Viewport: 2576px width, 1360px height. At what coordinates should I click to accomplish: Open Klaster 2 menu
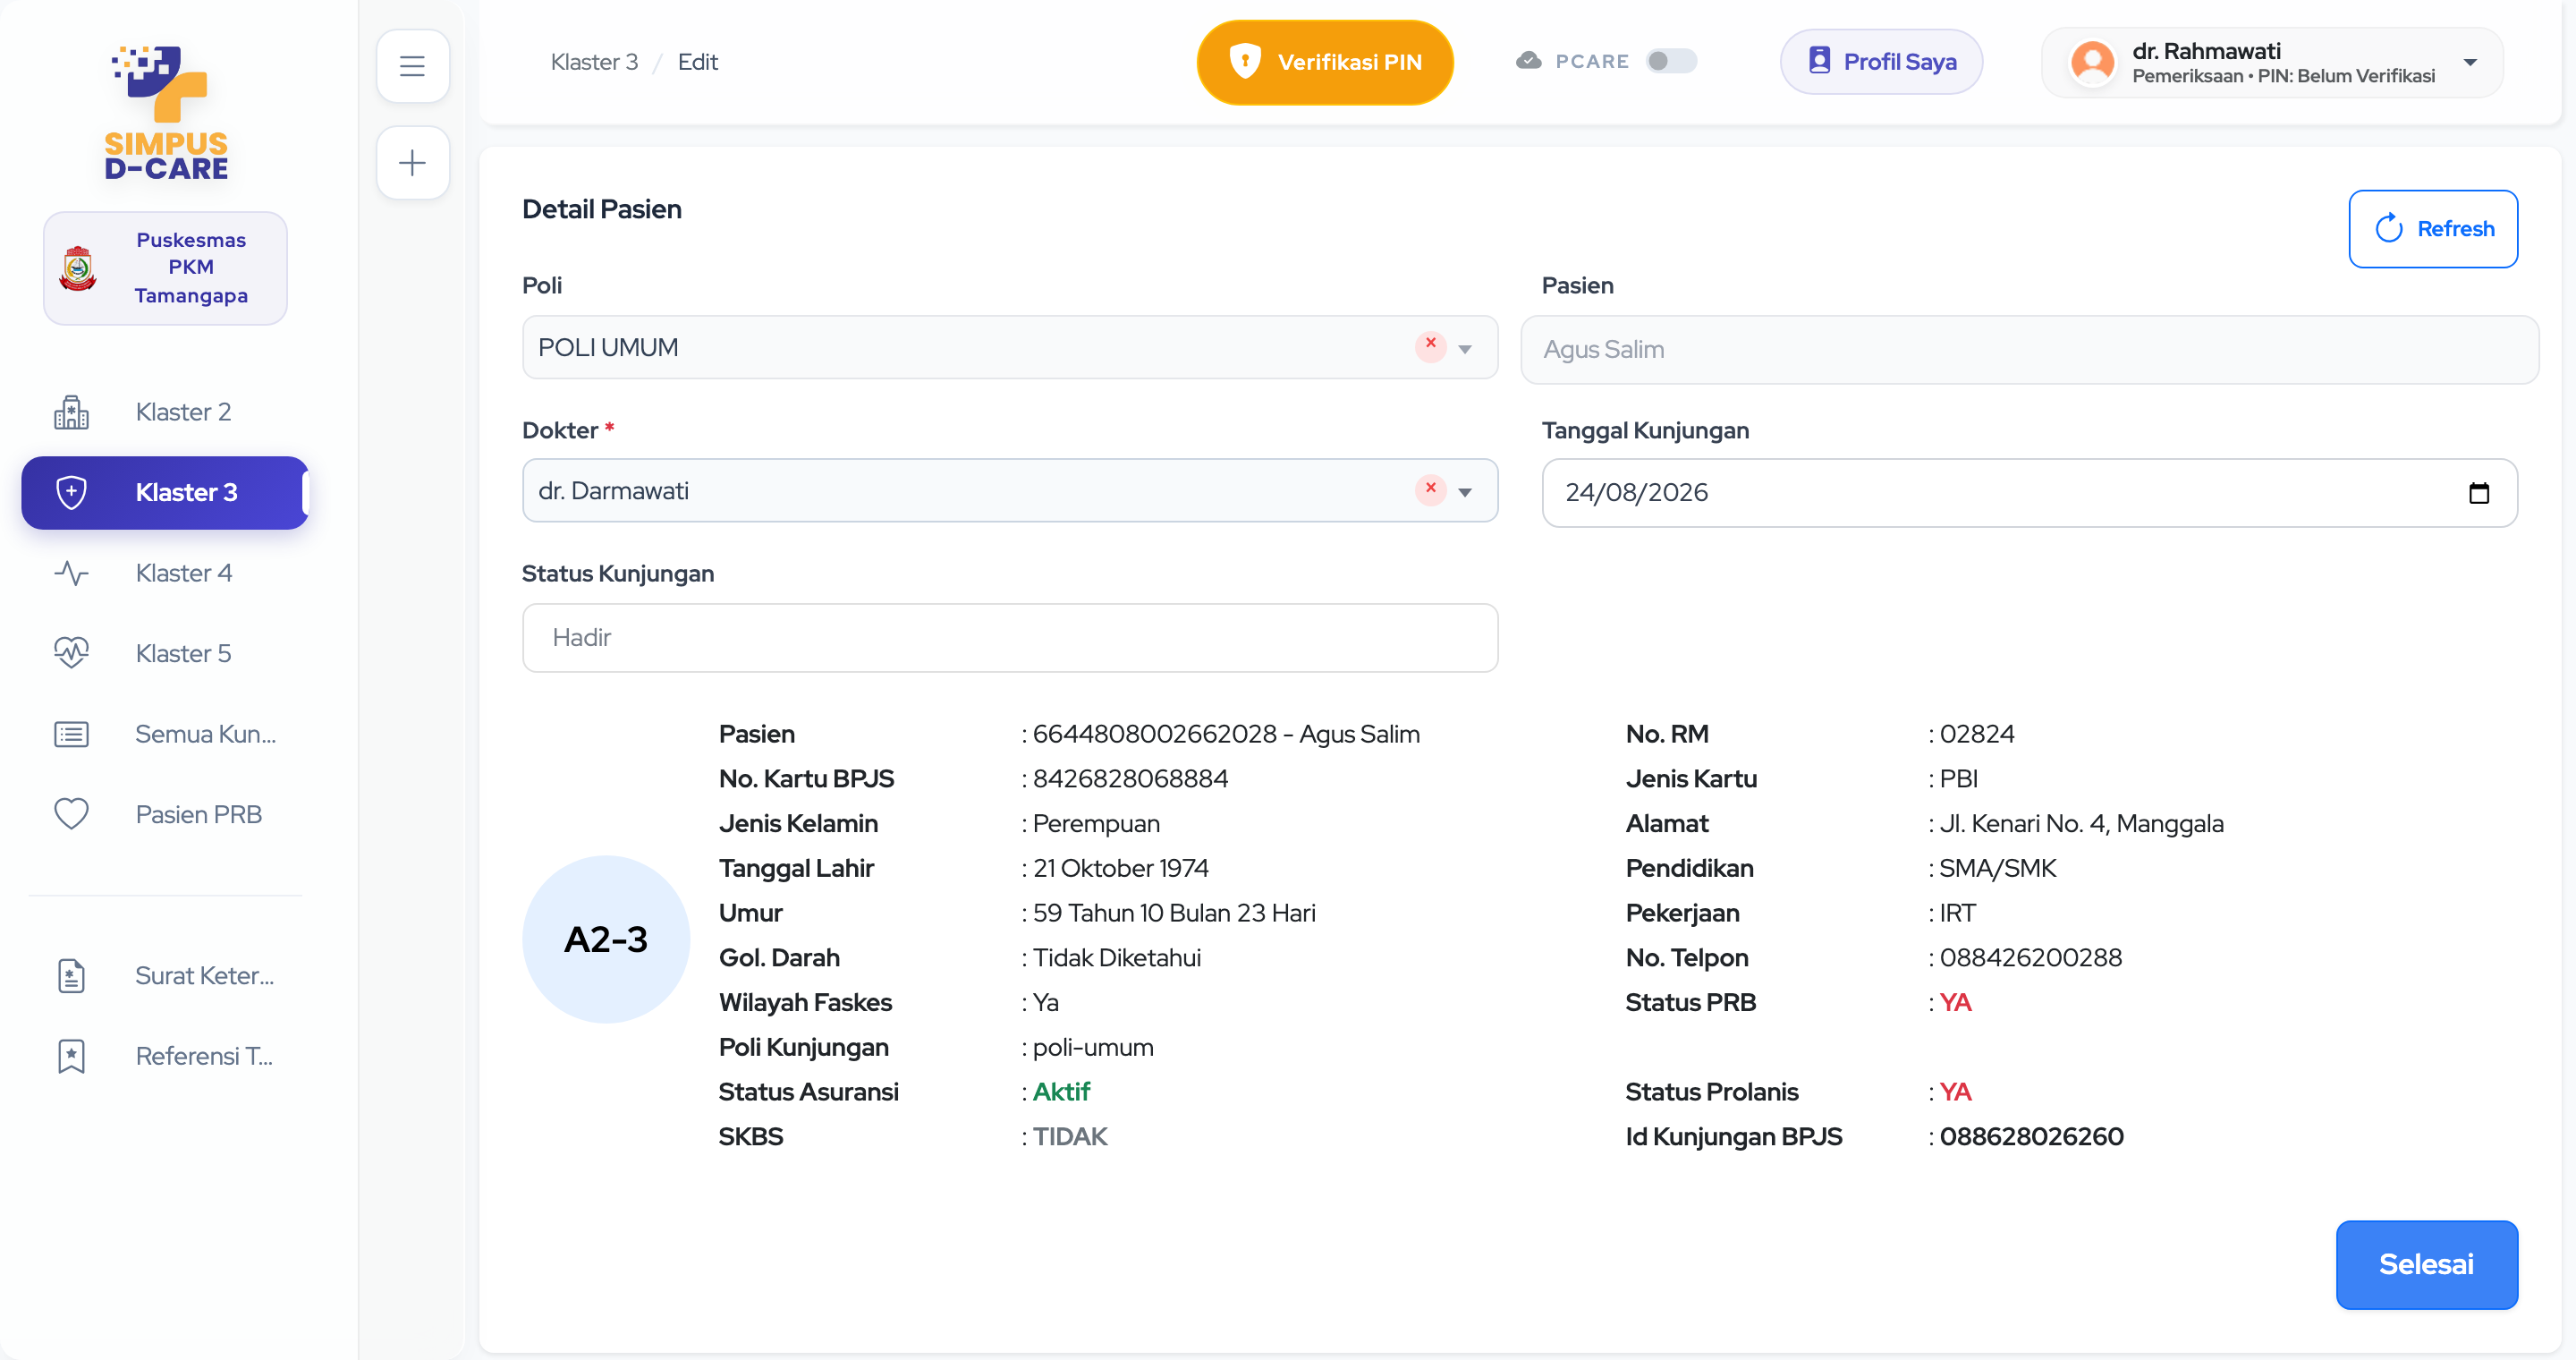165,412
